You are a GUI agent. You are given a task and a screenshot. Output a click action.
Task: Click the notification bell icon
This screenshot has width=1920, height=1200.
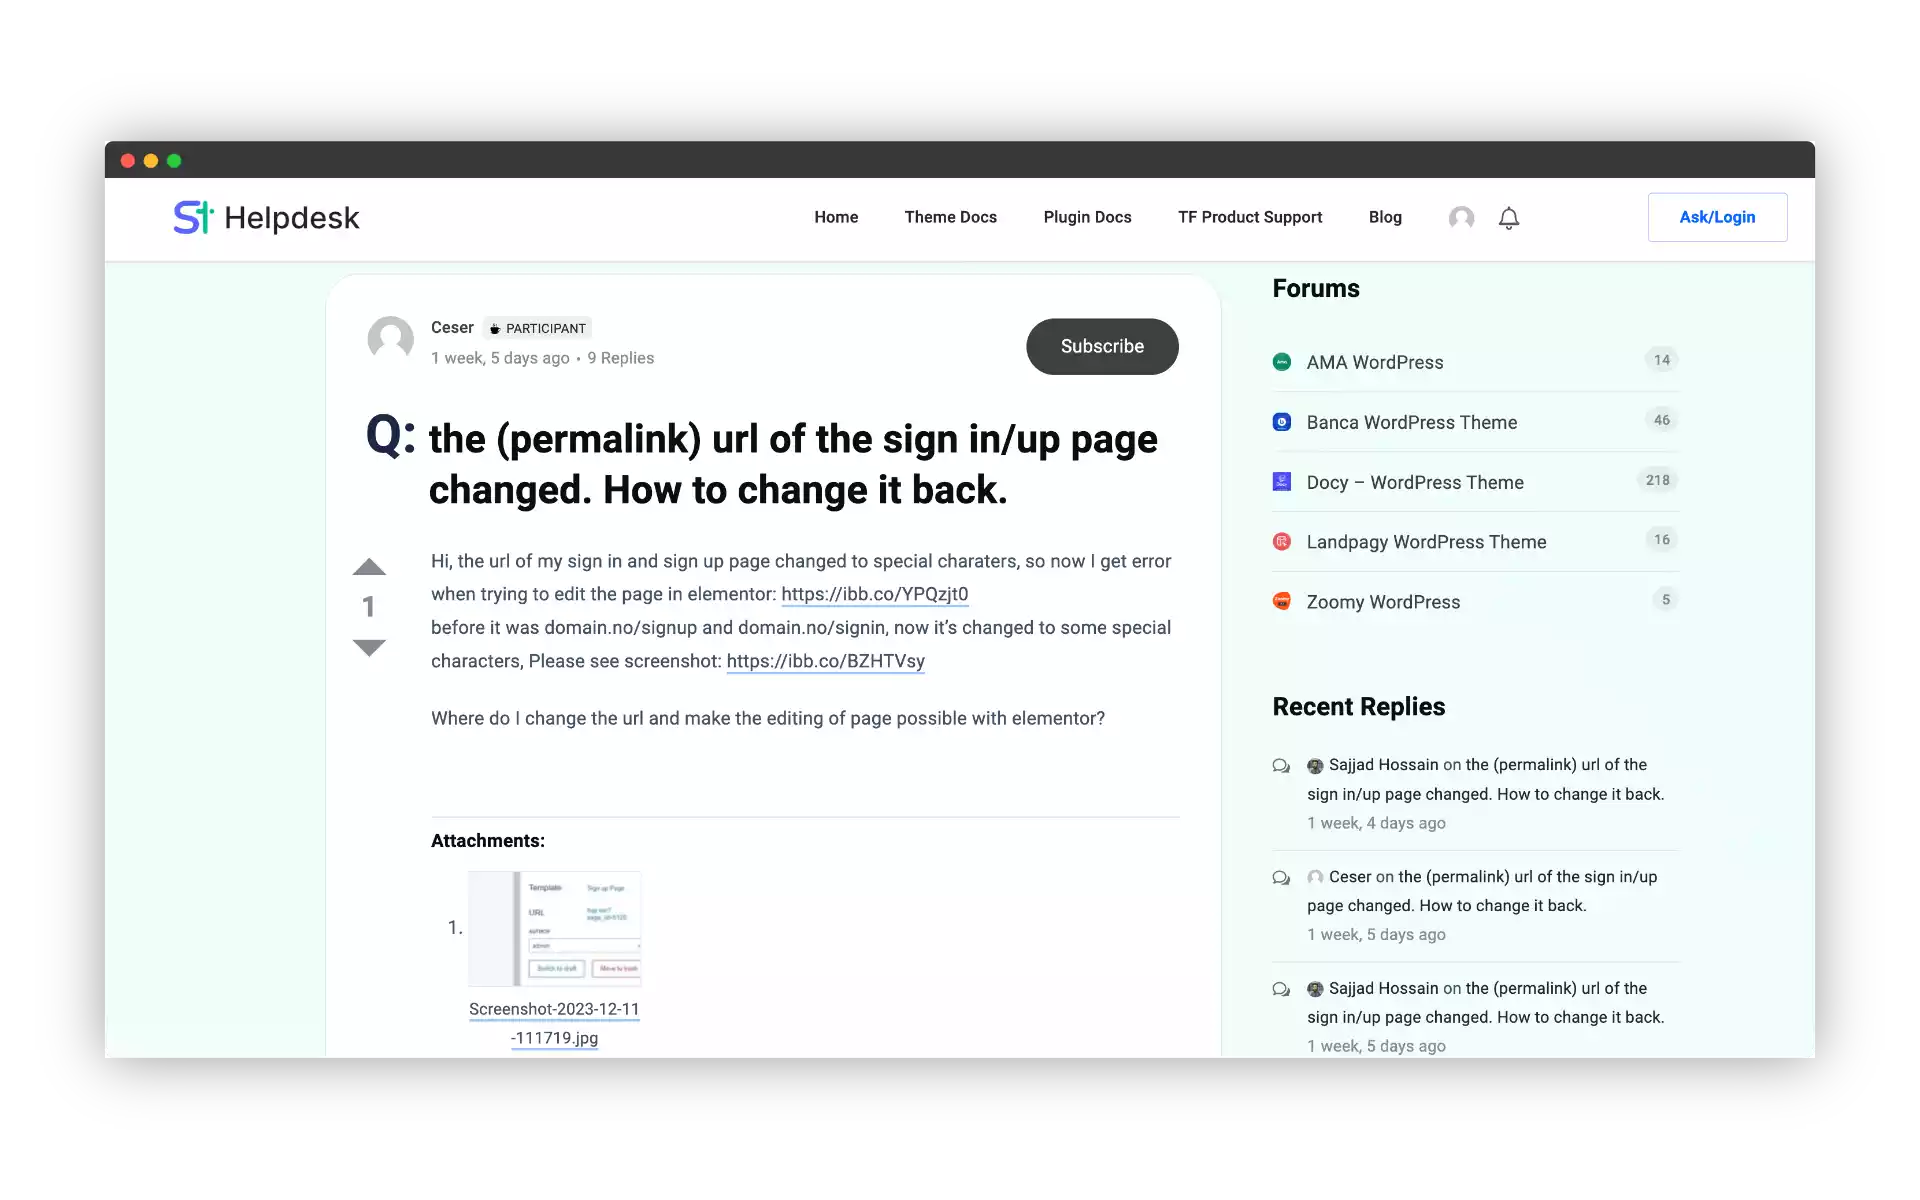coord(1508,218)
